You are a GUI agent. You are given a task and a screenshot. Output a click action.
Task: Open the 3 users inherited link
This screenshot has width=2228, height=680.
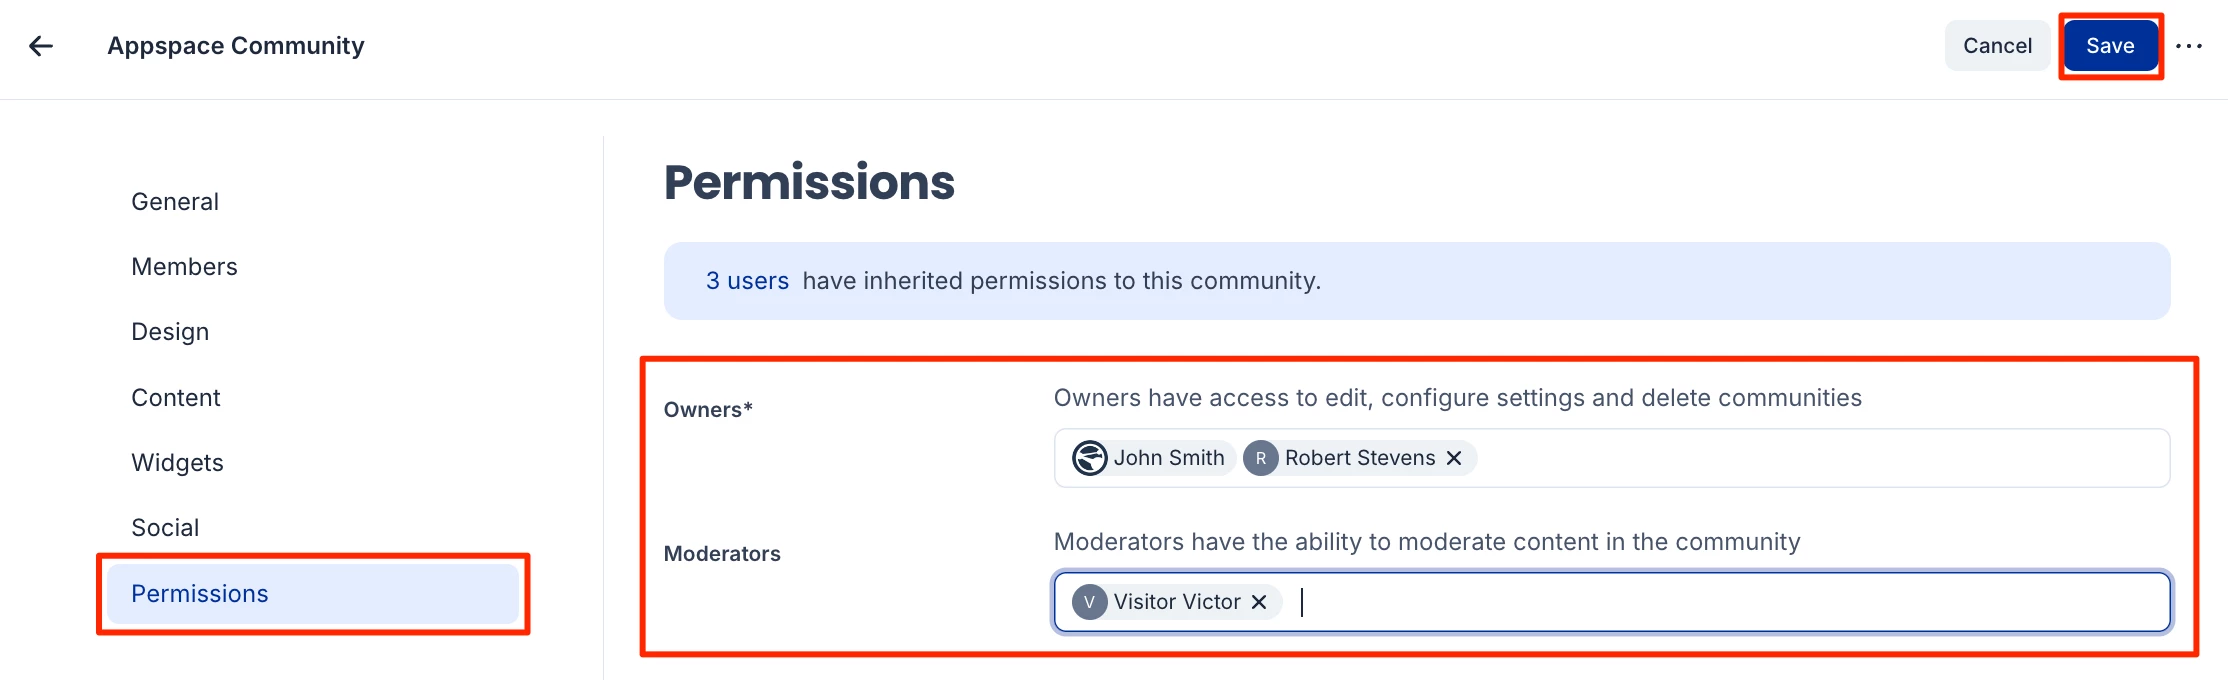click(x=747, y=281)
